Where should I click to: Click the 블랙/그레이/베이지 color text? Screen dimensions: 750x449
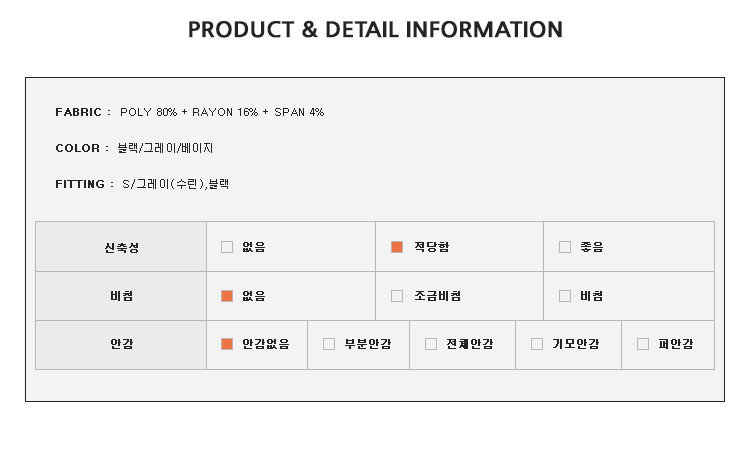pyautogui.click(x=165, y=148)
